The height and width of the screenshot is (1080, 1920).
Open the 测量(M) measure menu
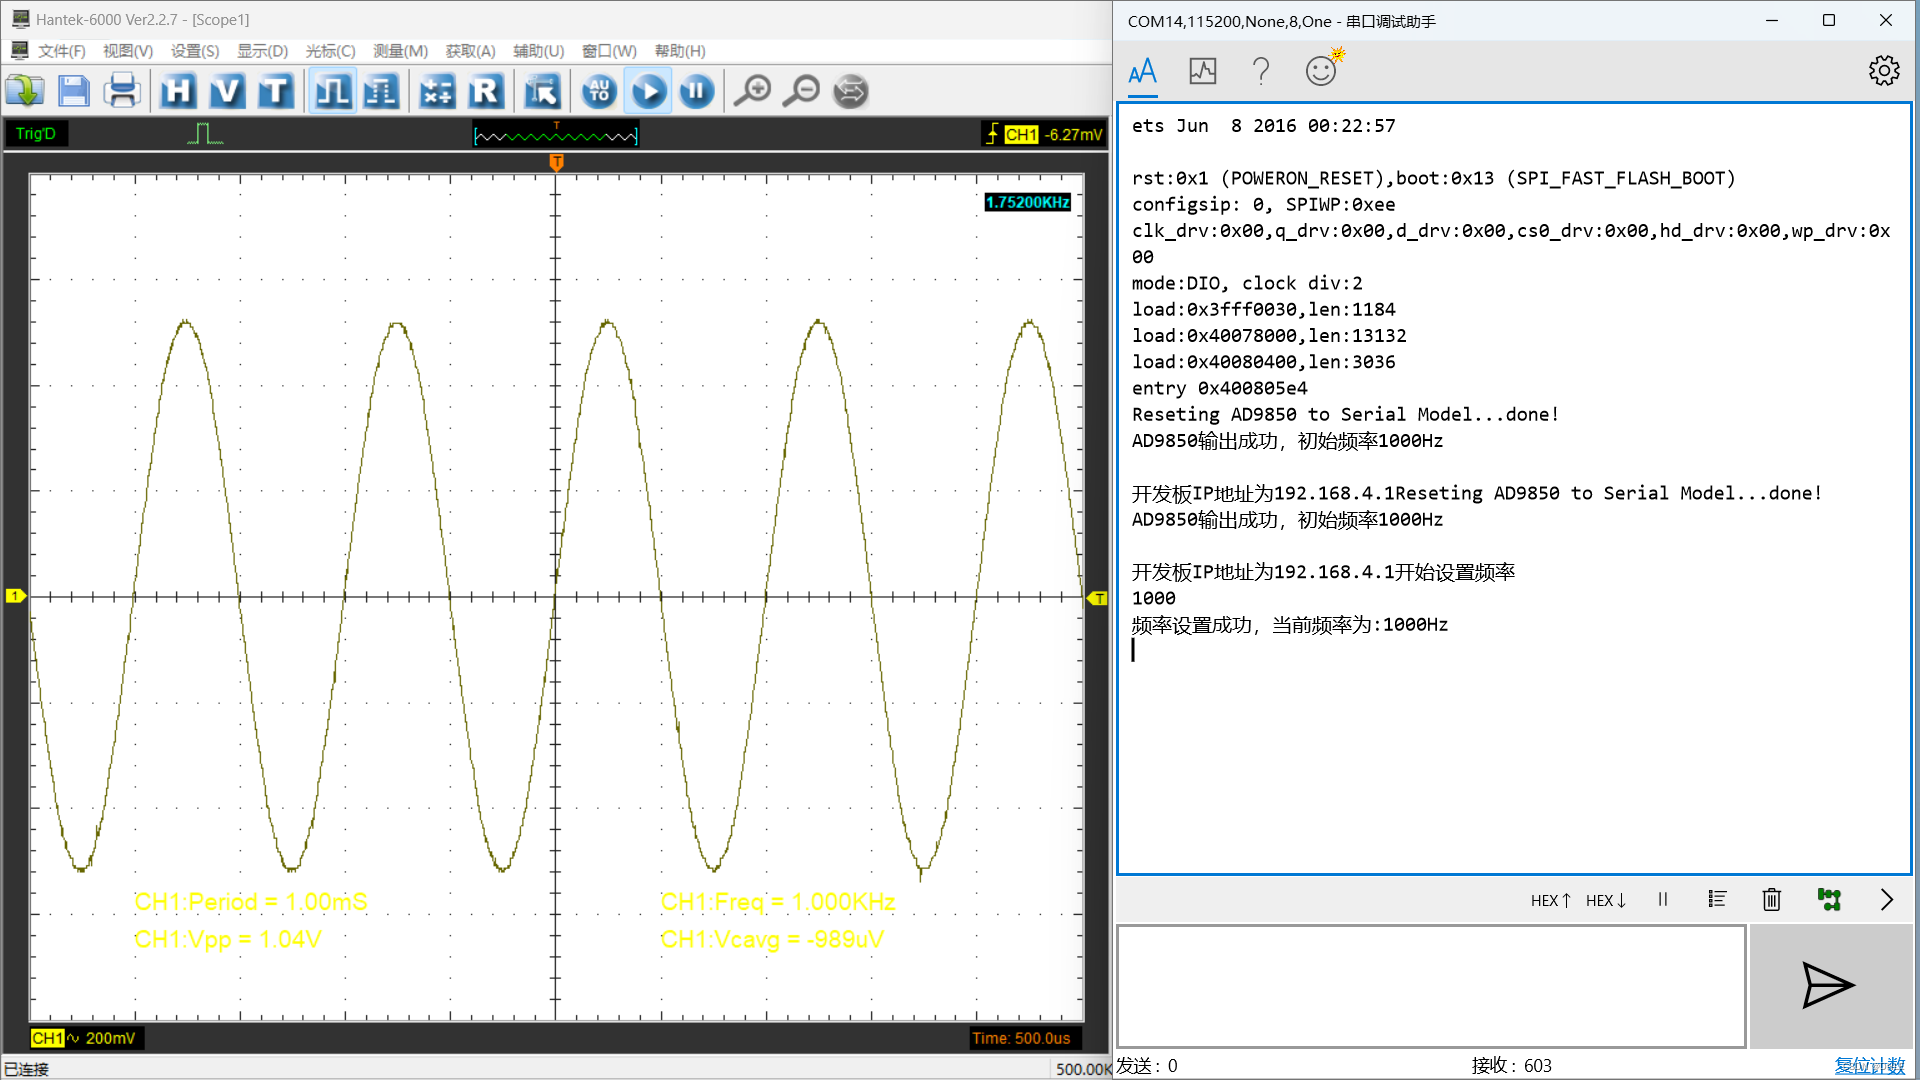[400, 51]
